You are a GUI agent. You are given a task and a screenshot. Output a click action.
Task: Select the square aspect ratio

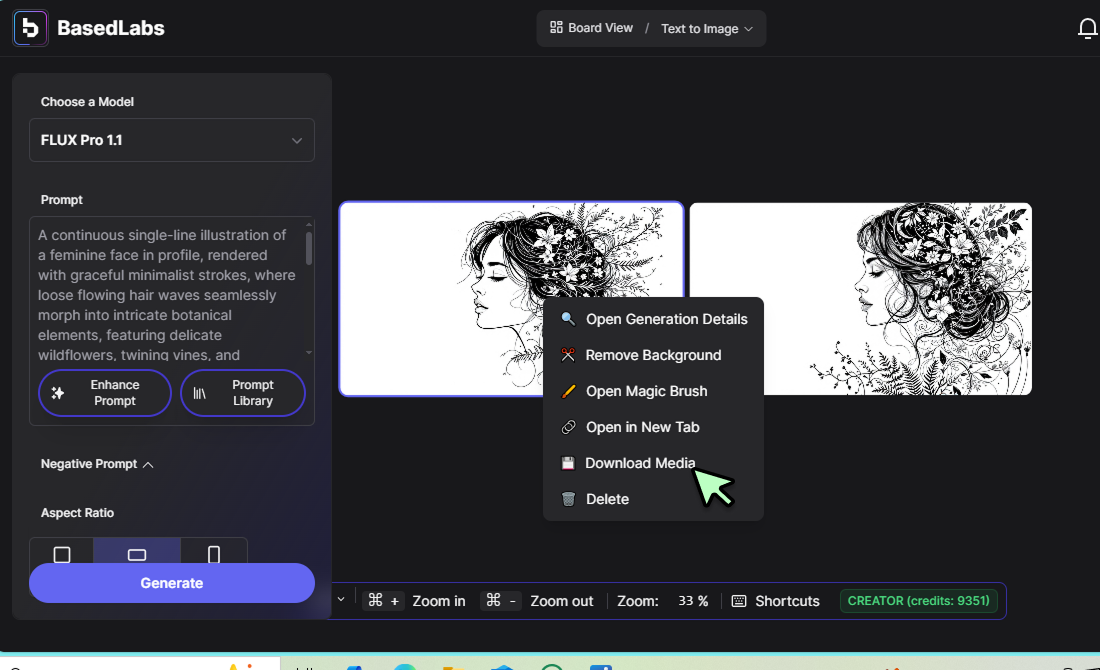(62, 554)
